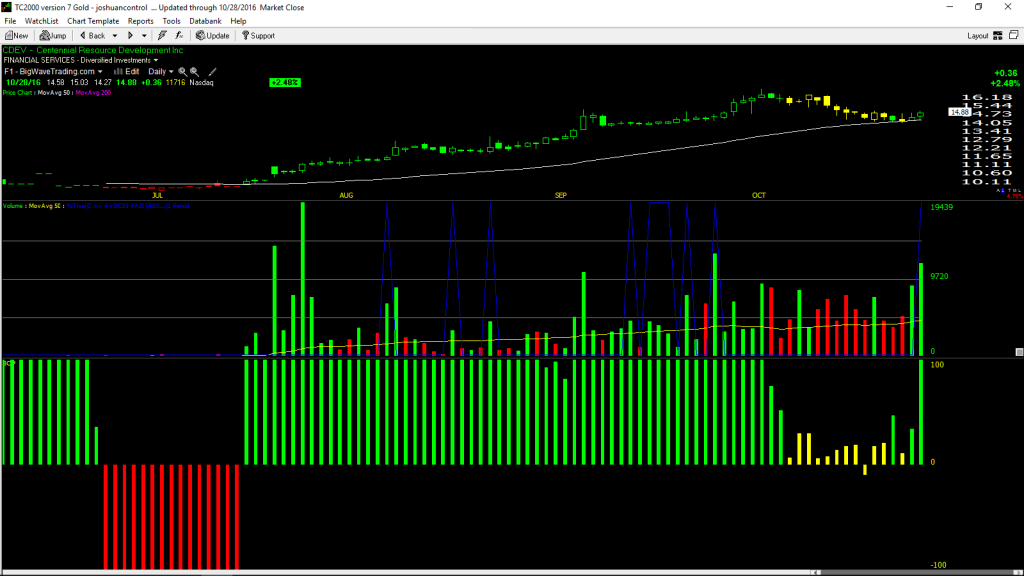The height and width of the screenshot is (576, 1024).
Task: Restore down the TC2000 window
Action: coord(978,7)
